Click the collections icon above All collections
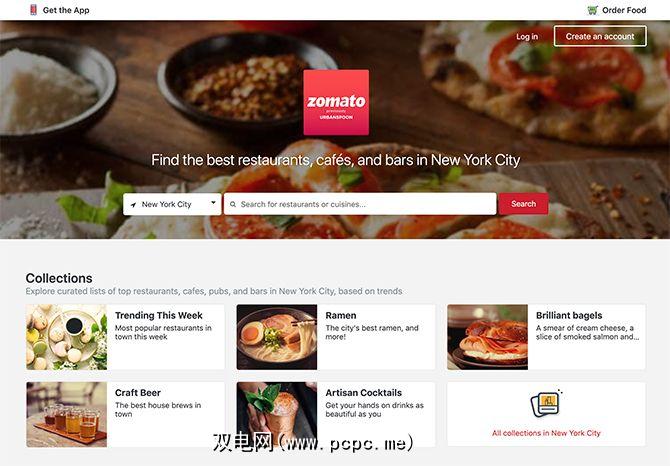This screenshot has height=466, width=670. click(x=546, y=404)
